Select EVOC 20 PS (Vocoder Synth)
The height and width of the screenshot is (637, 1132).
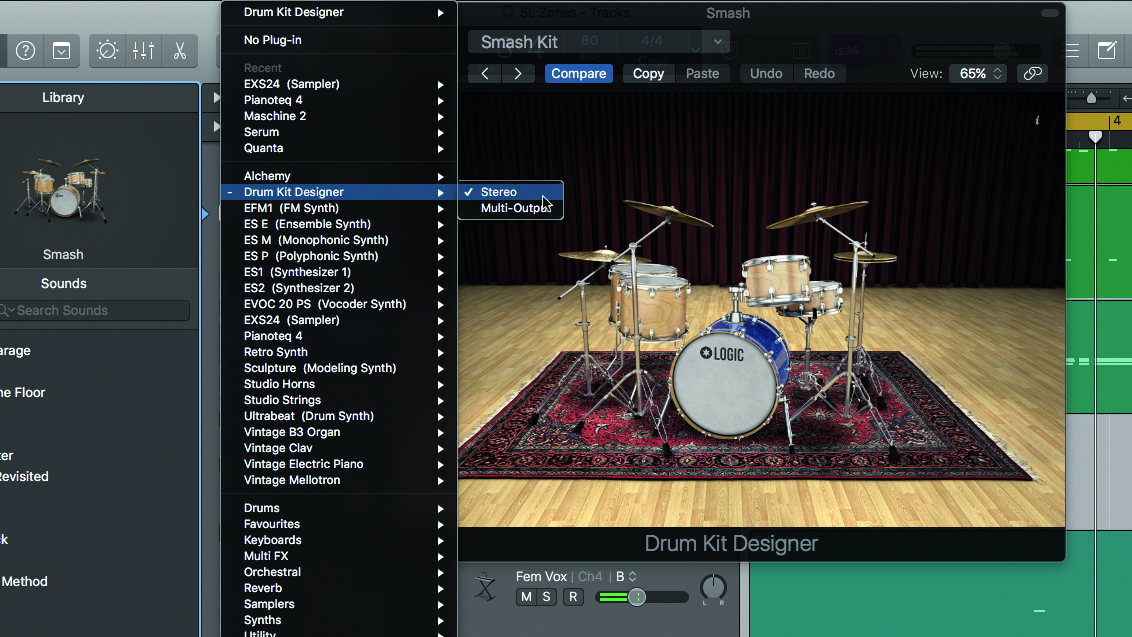339,304
